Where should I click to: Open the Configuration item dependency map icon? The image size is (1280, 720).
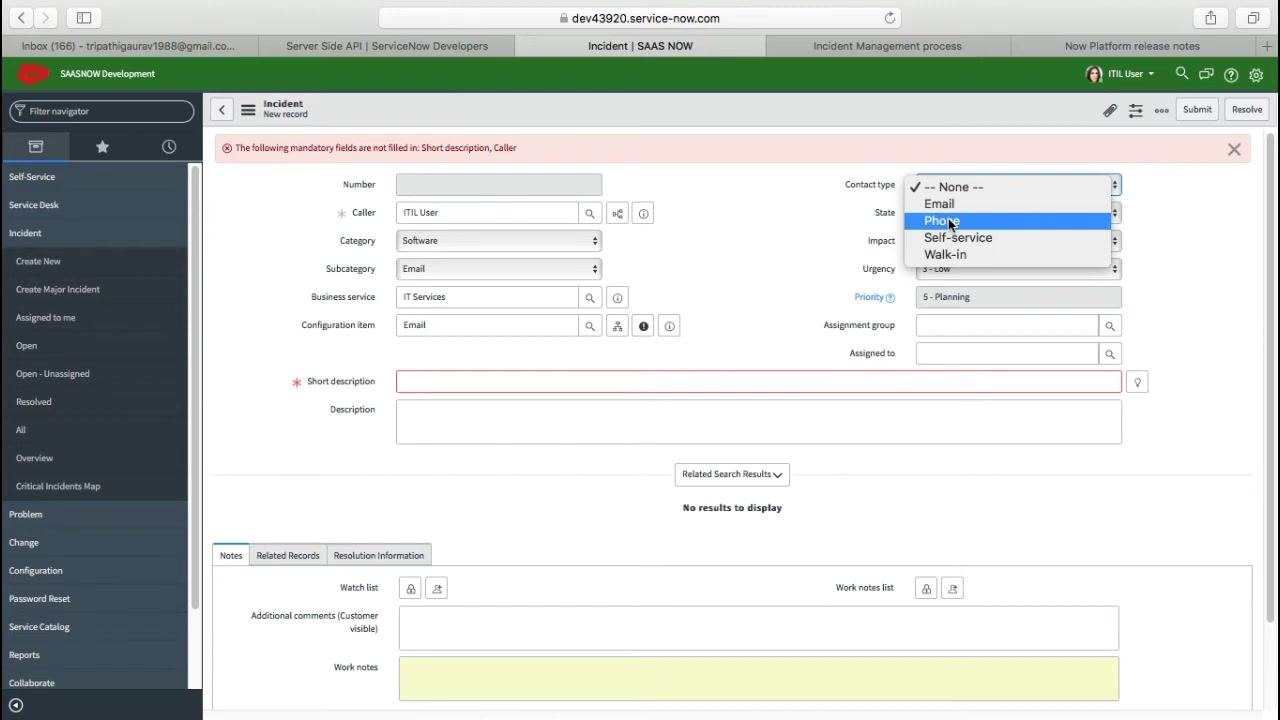617,326
